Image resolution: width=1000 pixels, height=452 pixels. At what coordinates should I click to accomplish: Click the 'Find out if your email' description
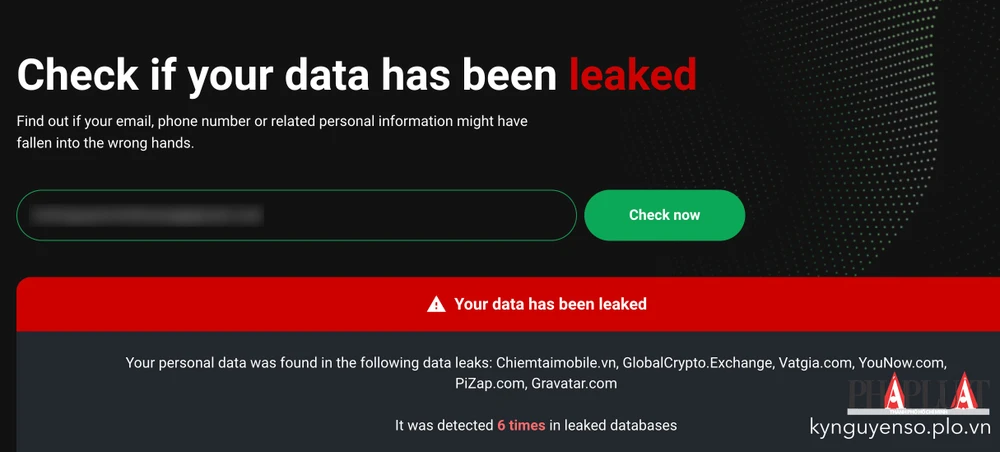(272, 121)
